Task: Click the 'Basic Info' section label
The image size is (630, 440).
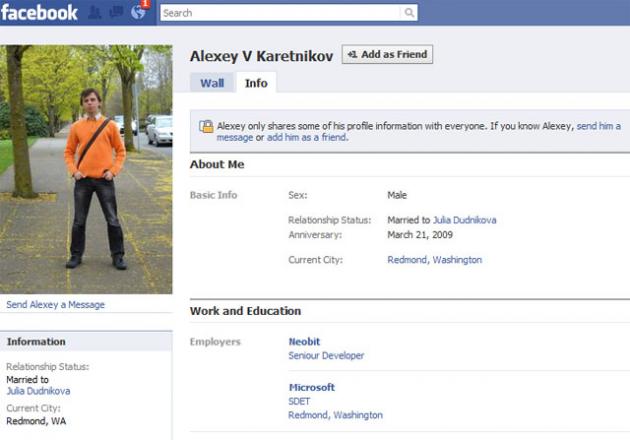Action: click(213, 195)
